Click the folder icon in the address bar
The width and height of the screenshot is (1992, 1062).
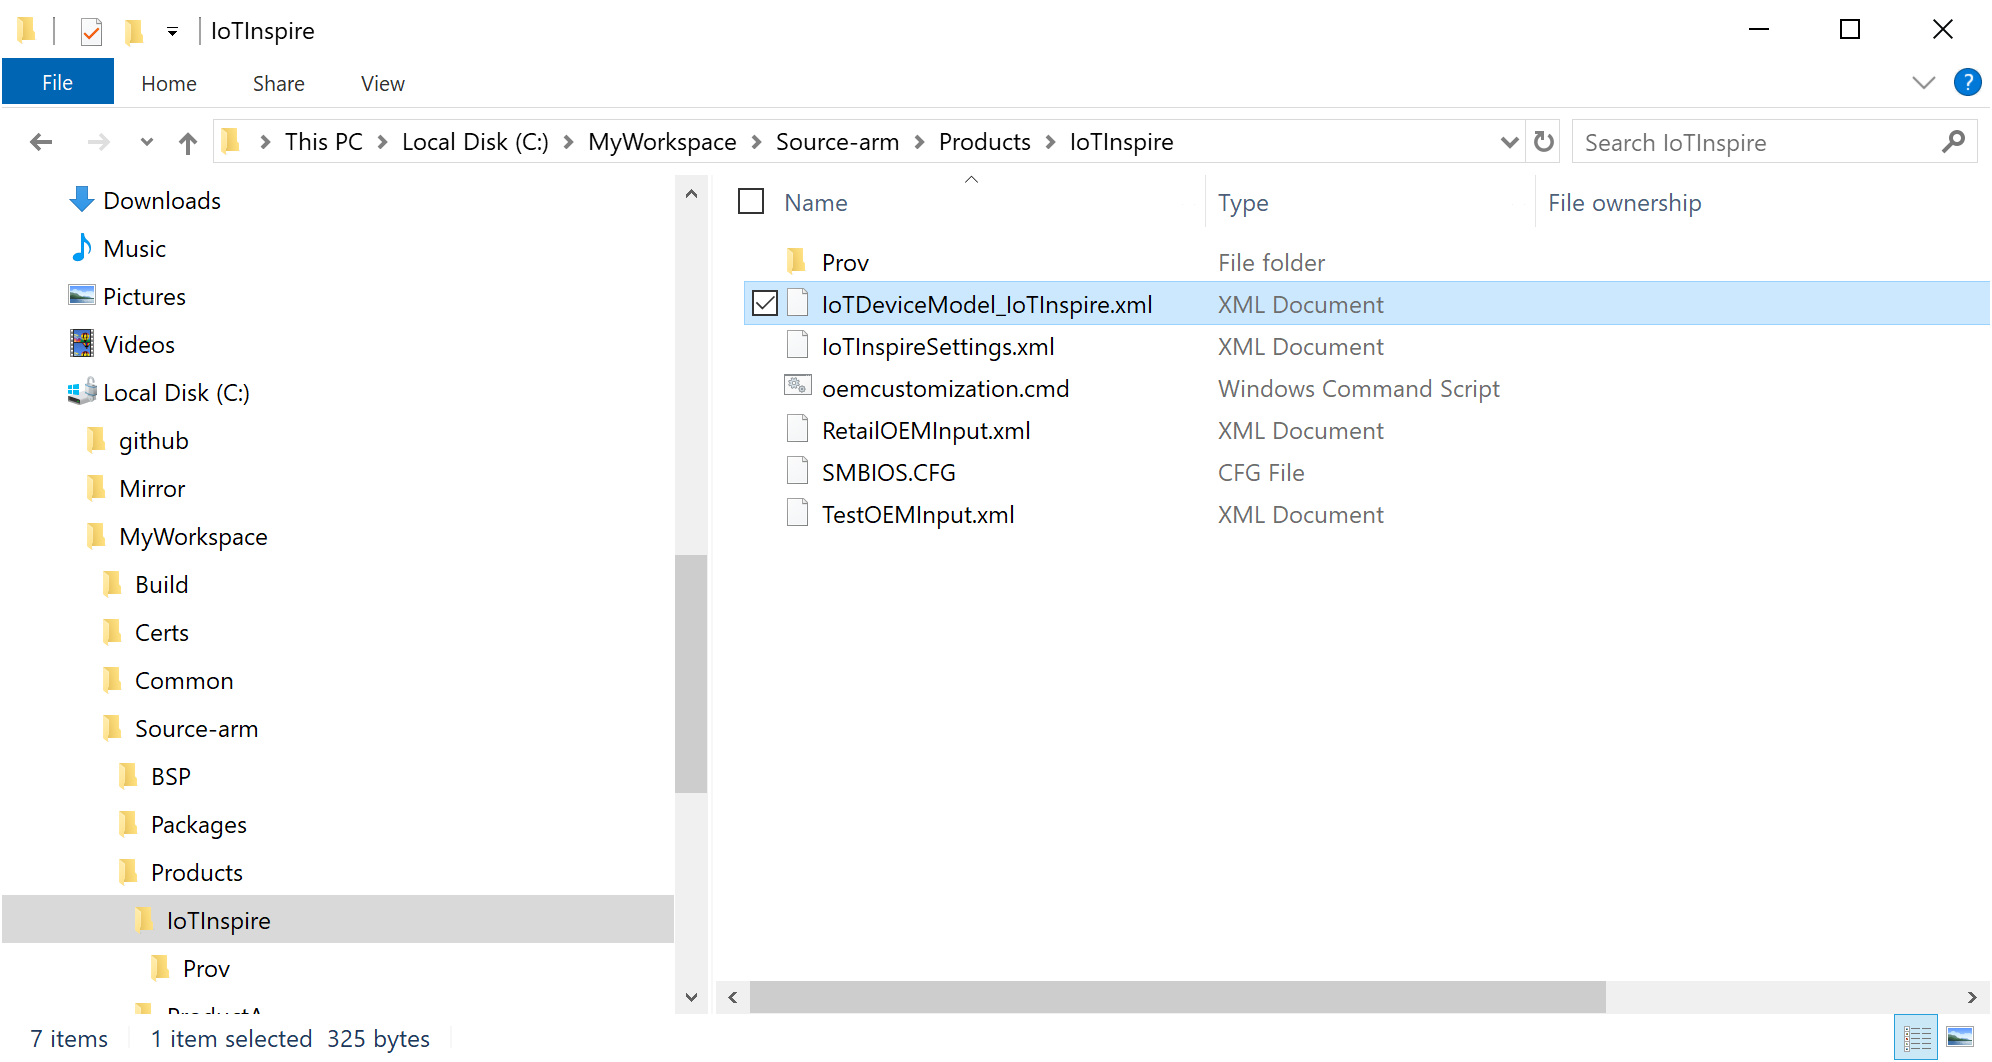click(230, 141)
